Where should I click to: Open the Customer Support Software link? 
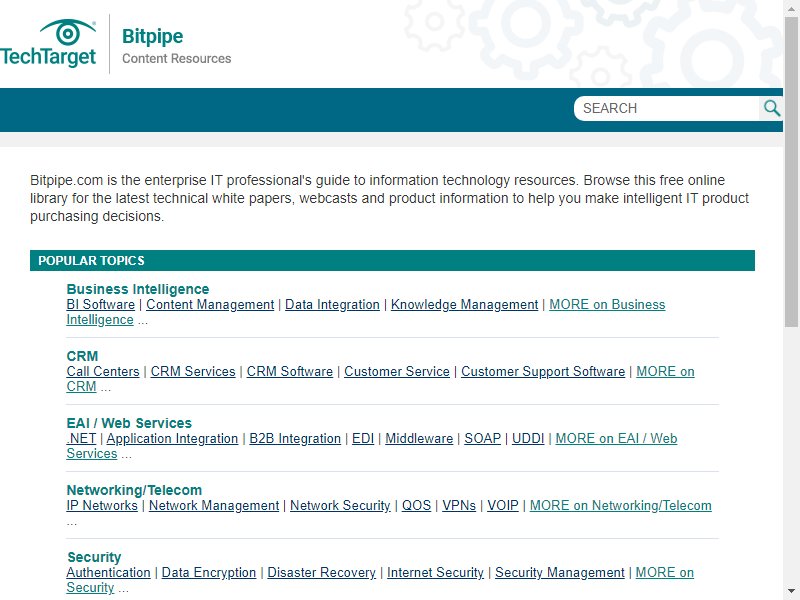point(543,371)
